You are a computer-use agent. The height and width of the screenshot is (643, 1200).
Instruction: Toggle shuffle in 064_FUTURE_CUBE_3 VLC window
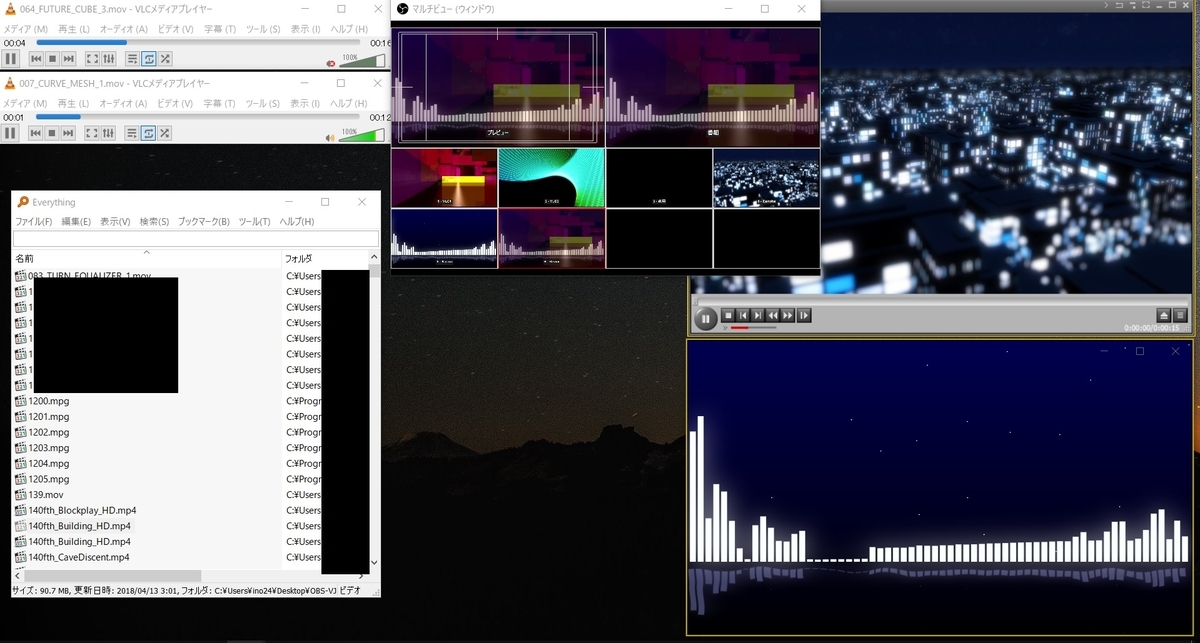165,60
